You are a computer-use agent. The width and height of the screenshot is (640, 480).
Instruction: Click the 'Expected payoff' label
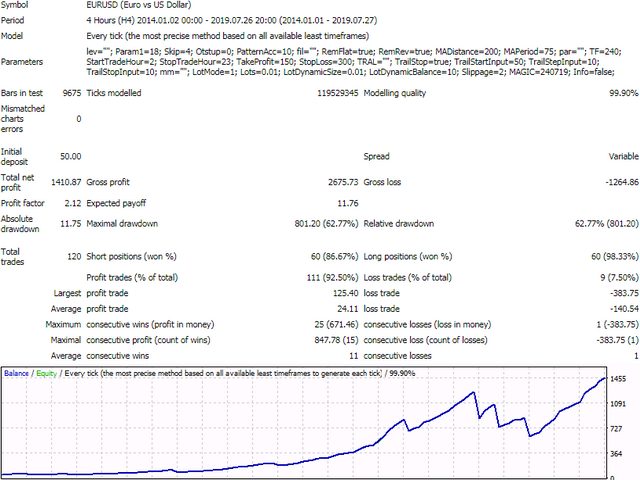click(x=116, y=203)
